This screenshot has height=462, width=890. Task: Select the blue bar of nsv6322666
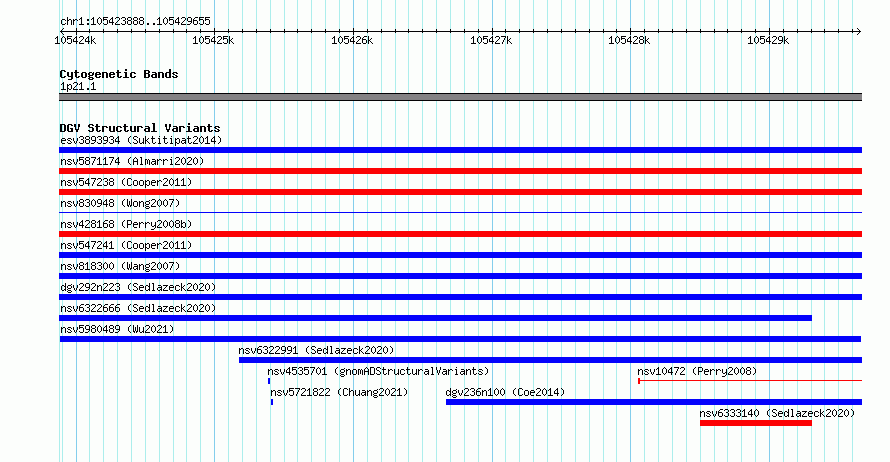click(x=435, y=318)
